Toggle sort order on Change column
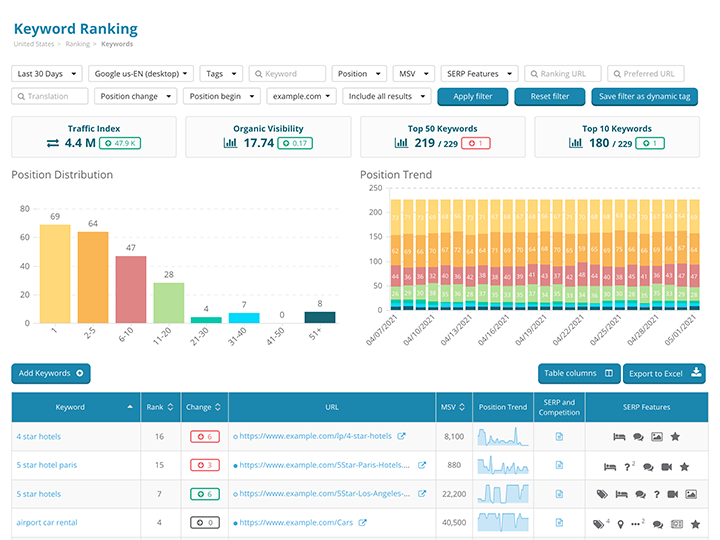The image size is (720, 540). pyautogui.click(x=217, y=407)
